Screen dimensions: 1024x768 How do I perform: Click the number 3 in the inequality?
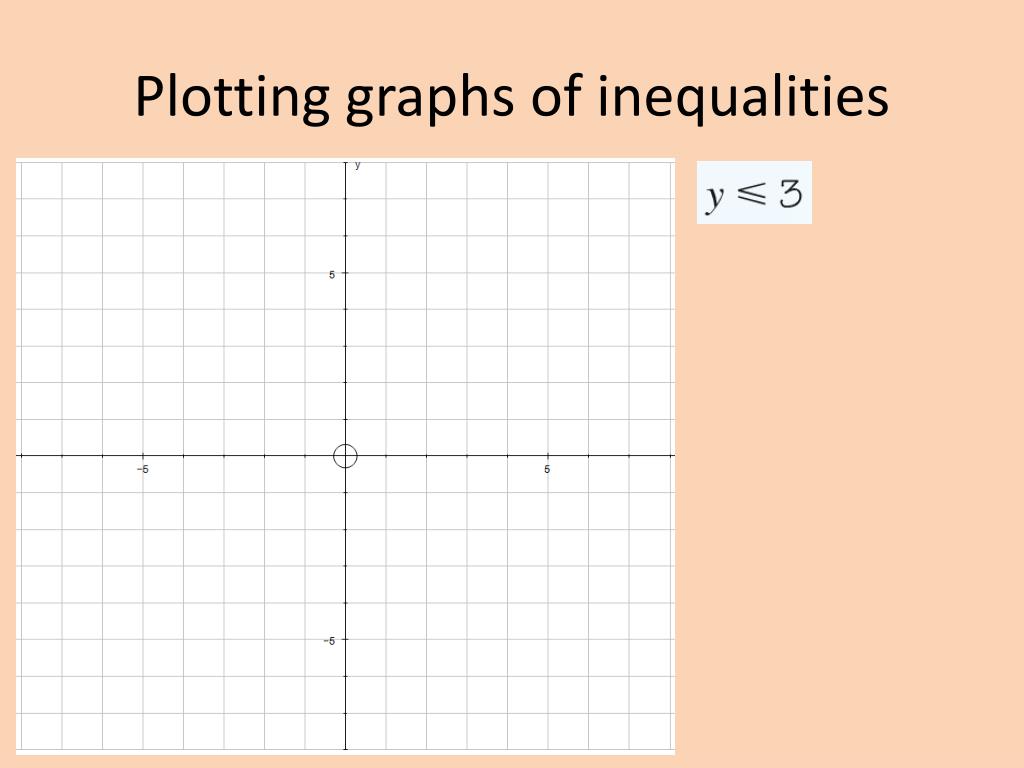tap(790, 194)
